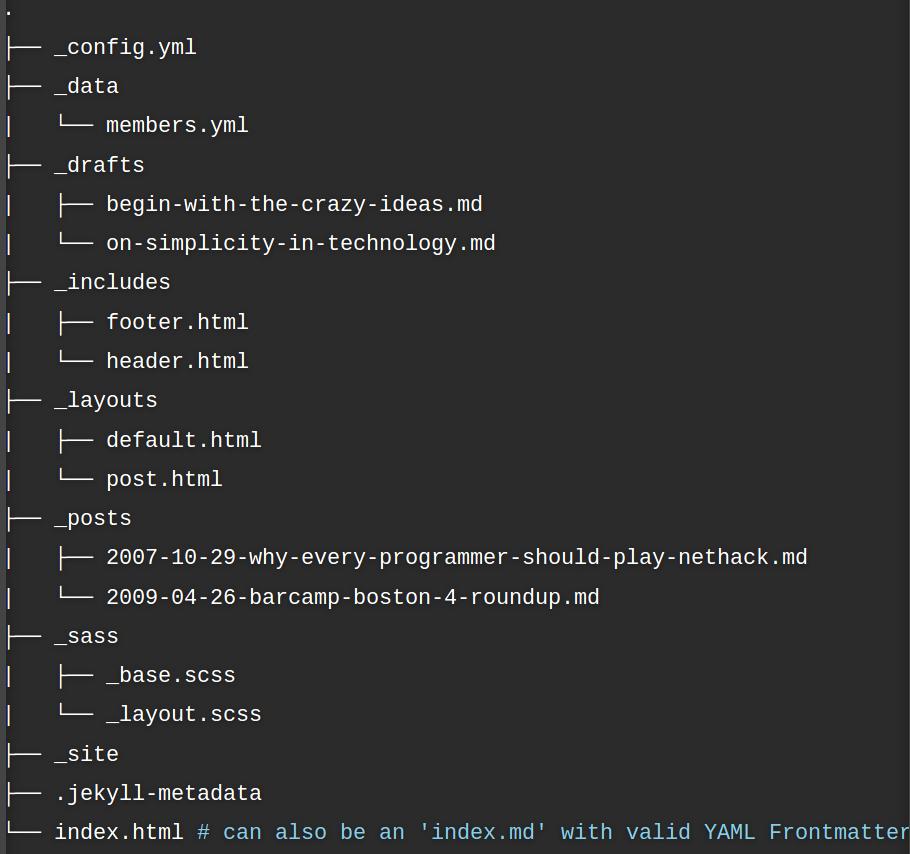Click header.html in the includes list

tap(177, 361)
